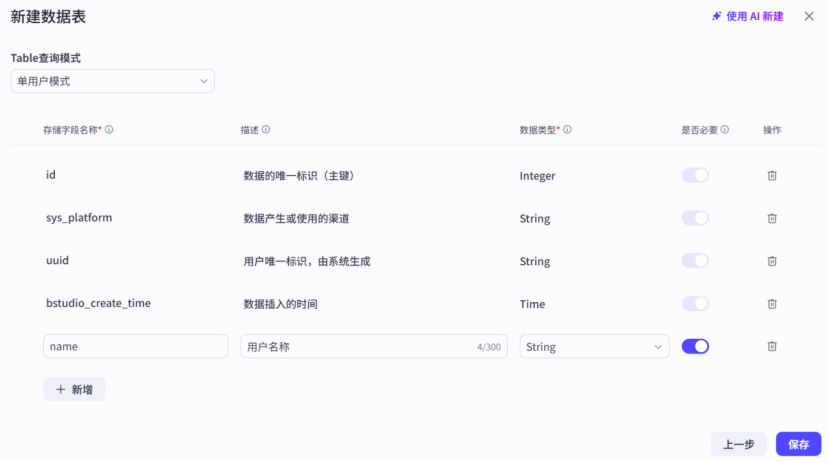The width and height of the screenshot is (828, 462).
Task: Add a new field with 新增
Action: click(x=74, y=389)
